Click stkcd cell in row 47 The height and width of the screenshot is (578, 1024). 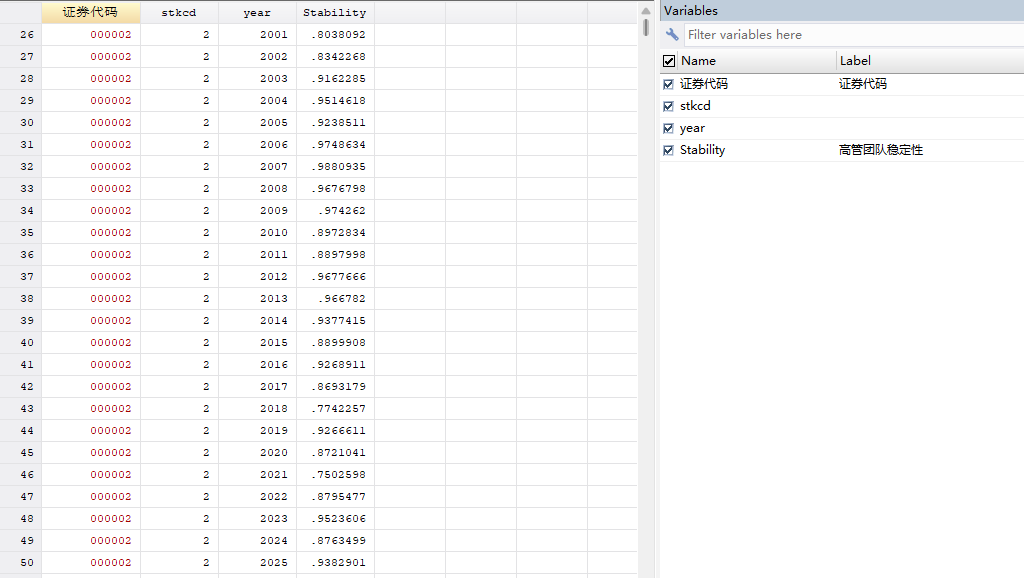pos(179,496)
